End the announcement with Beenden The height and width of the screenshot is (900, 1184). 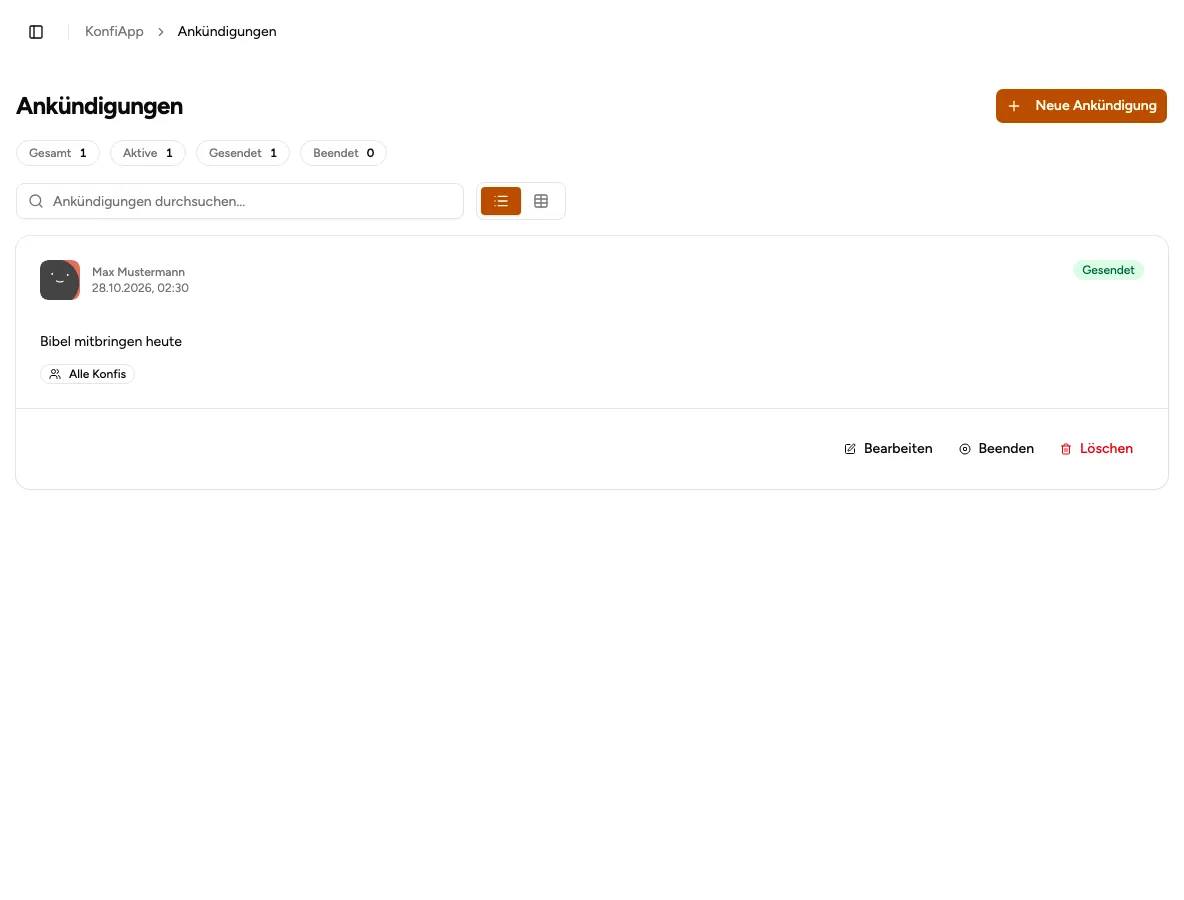(996, 448)
